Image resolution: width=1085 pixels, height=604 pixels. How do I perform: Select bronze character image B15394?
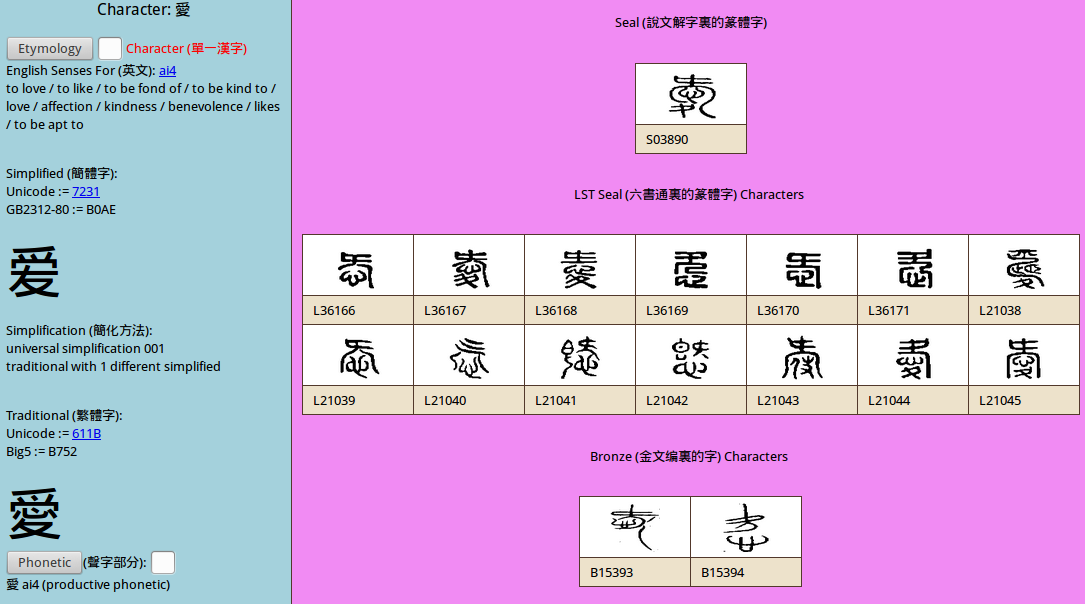click(745, 527)
